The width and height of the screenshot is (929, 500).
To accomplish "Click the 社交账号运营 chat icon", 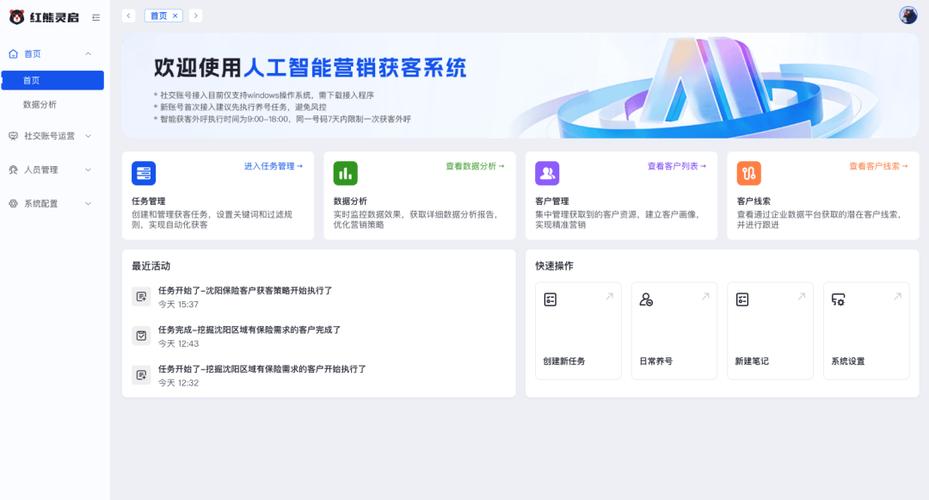I will tap(13, 136).
